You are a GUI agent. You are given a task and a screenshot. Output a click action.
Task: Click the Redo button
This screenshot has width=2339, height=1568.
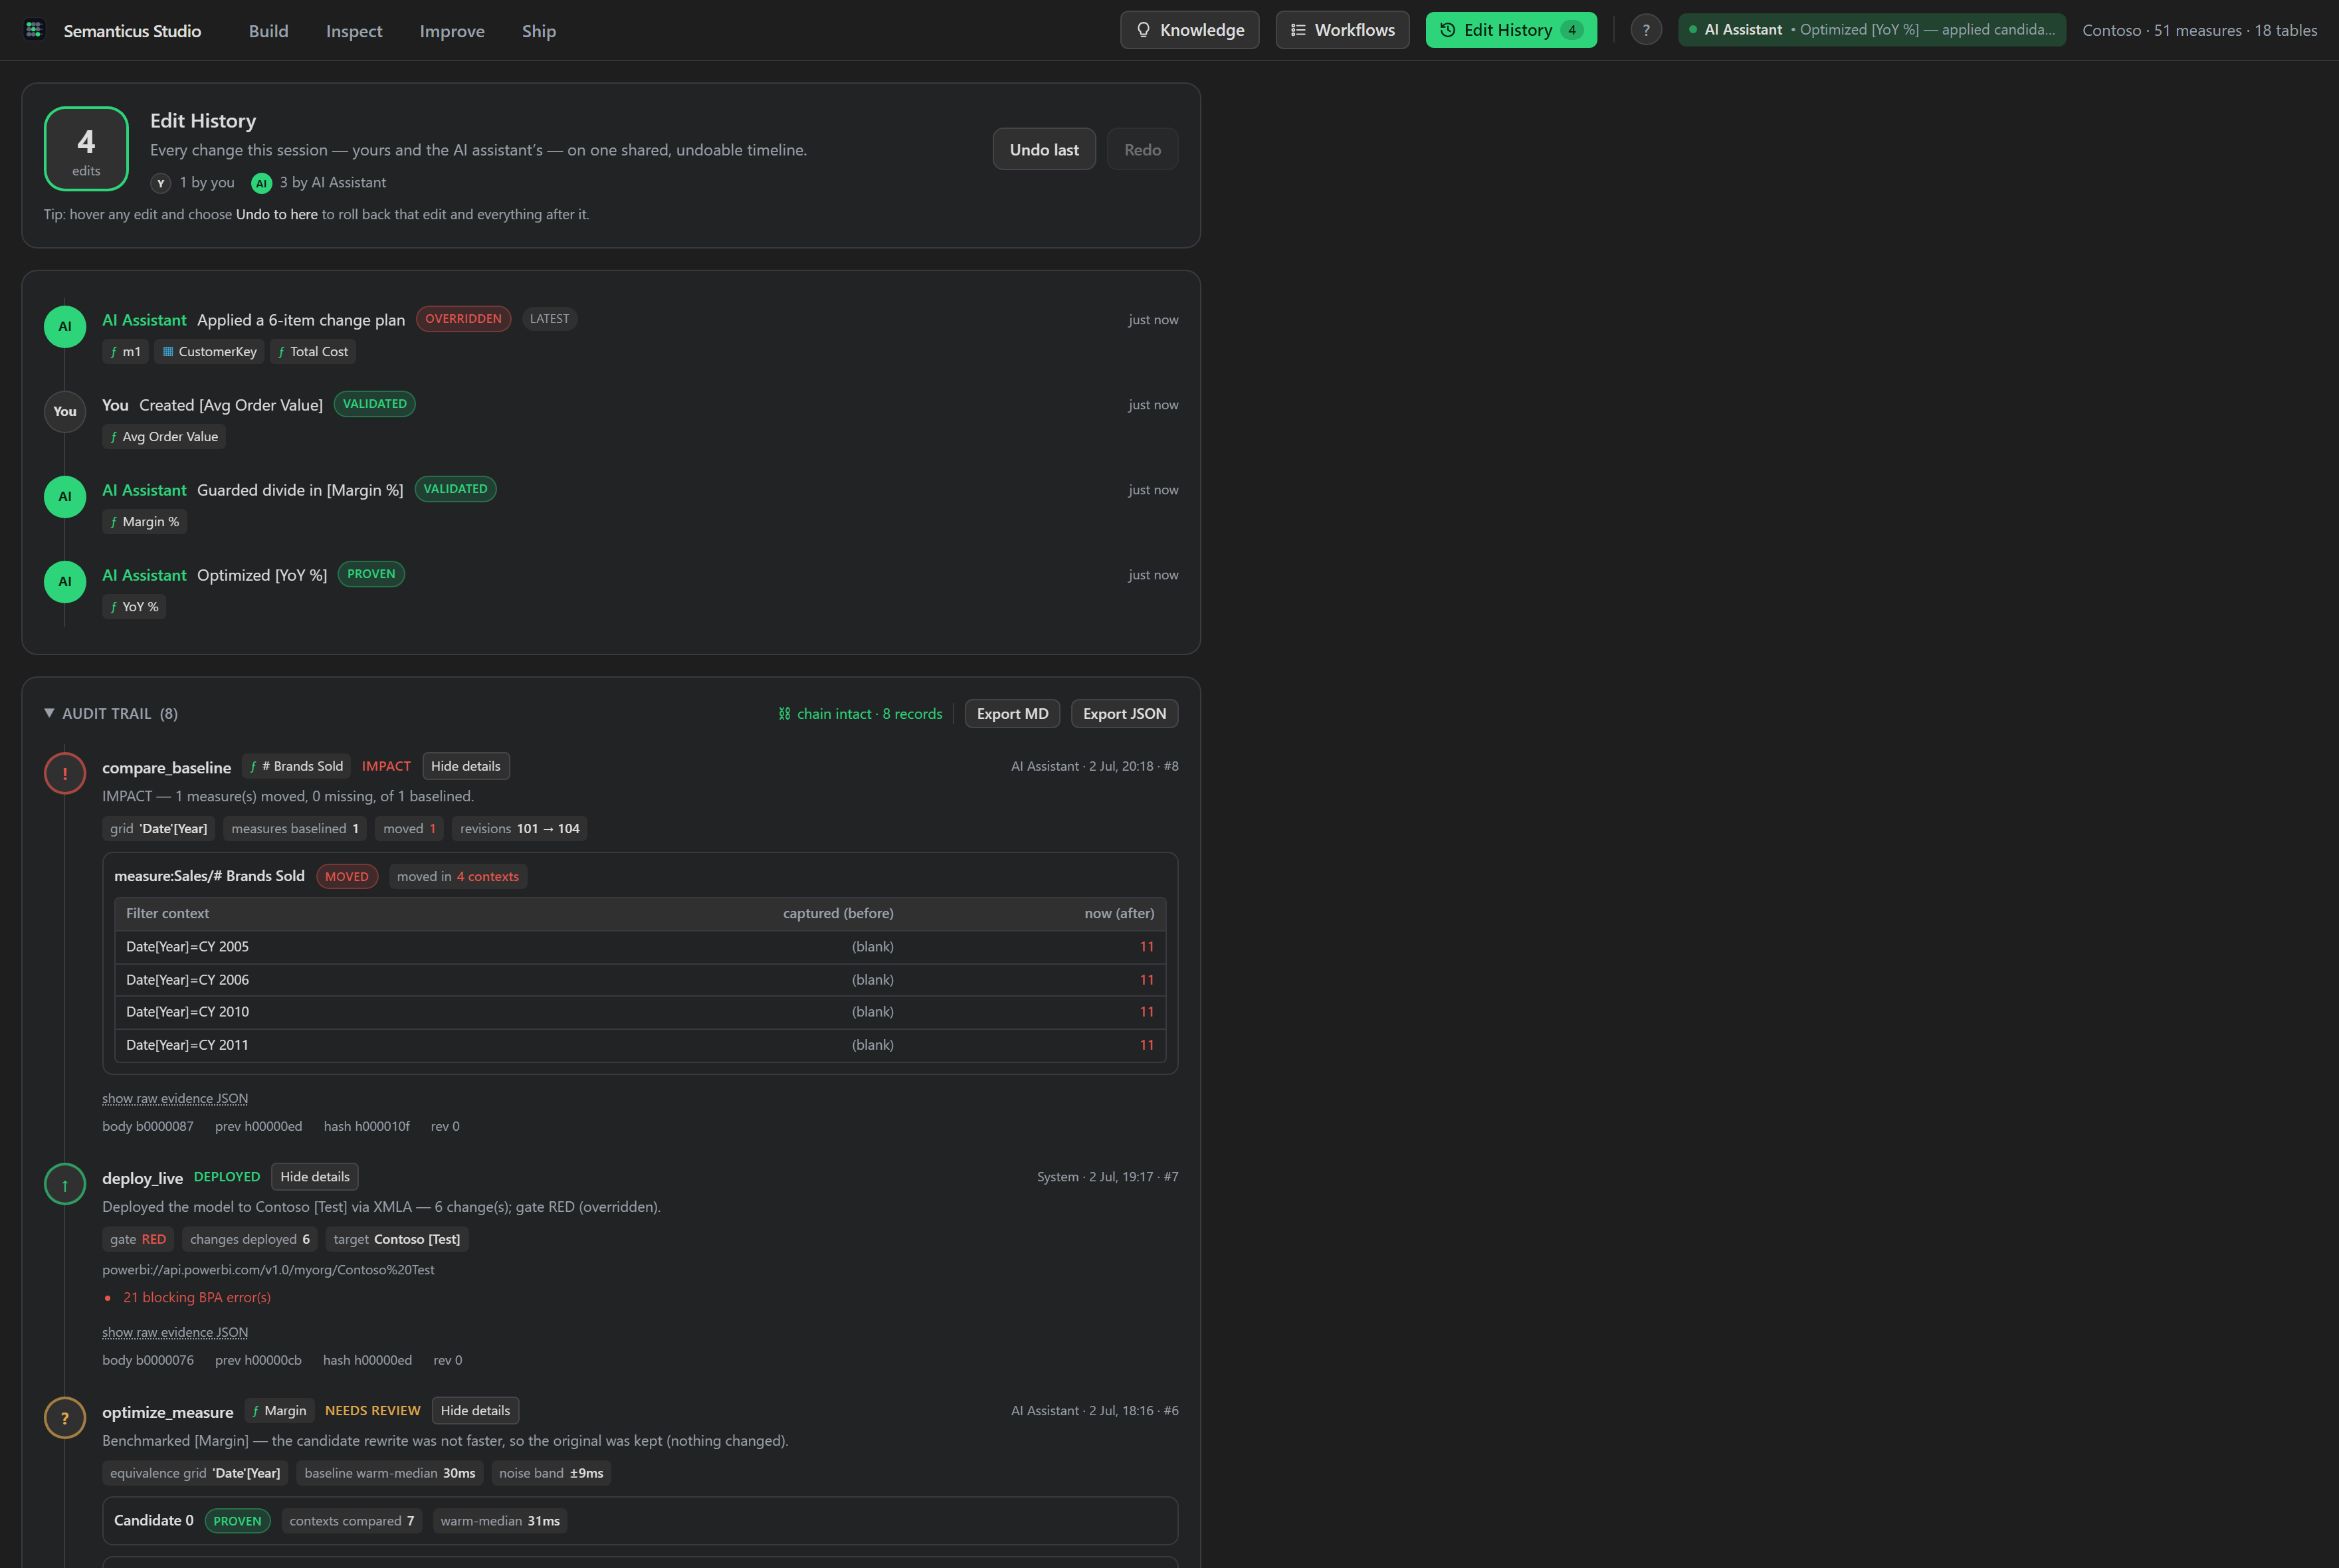[x=1142, y=149]
